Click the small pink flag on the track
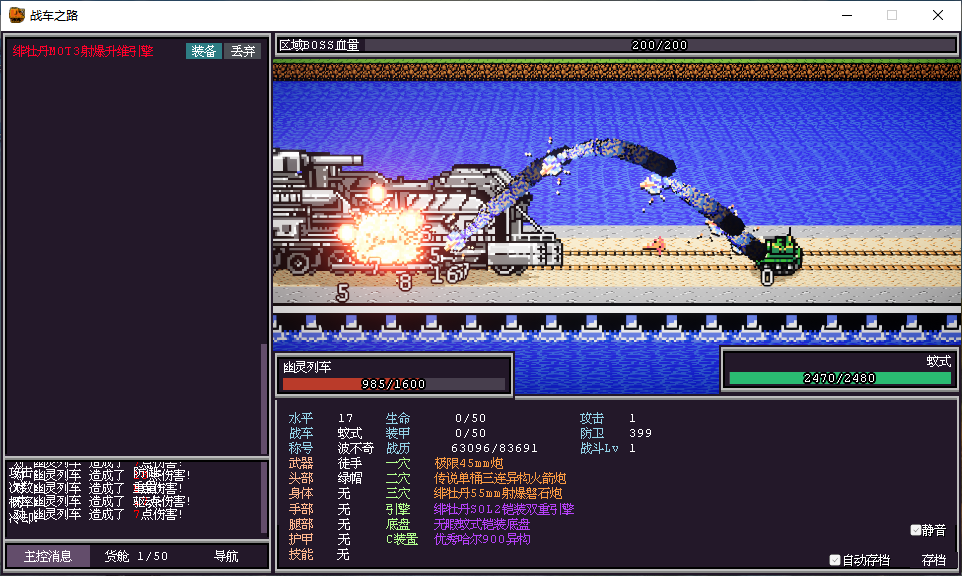The image size is (962, 576). (656, 243)
